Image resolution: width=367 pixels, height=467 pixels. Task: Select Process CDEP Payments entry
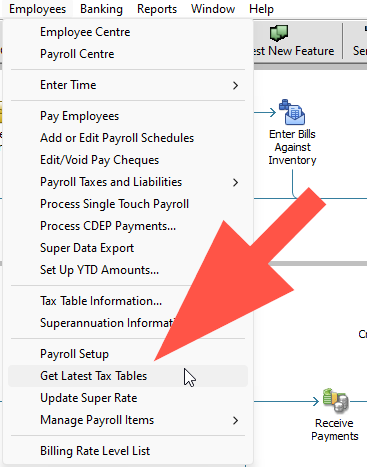(x=128, y=226)
